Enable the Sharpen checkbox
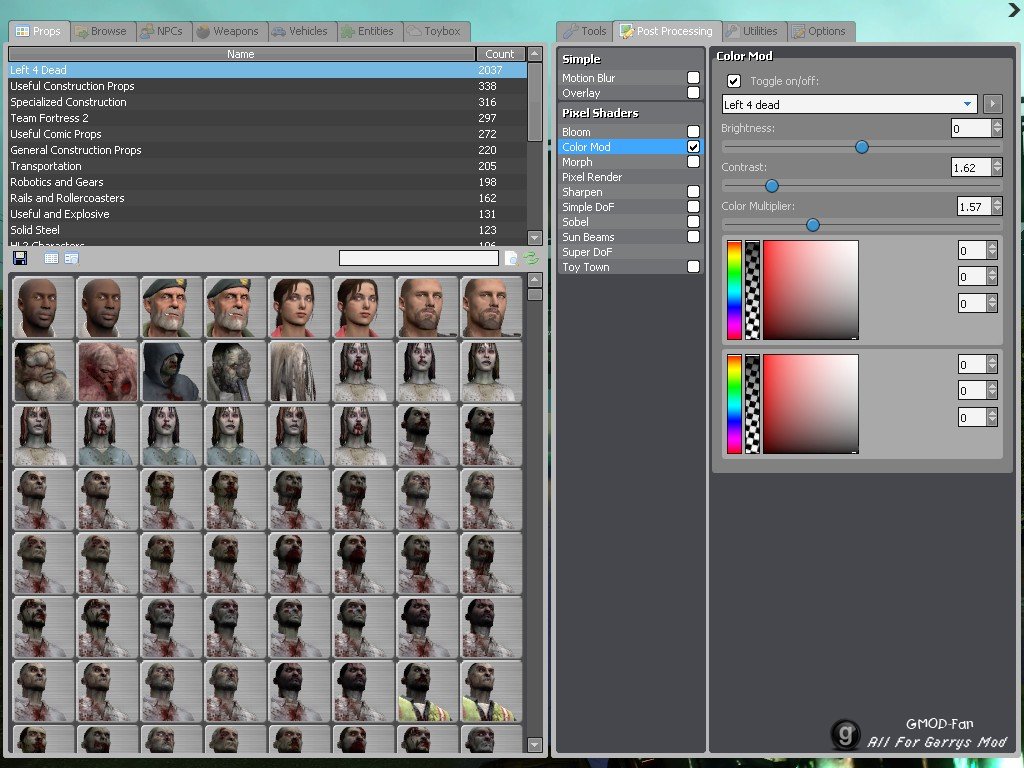The image size is (1024, 768). (x=694, y=192)
